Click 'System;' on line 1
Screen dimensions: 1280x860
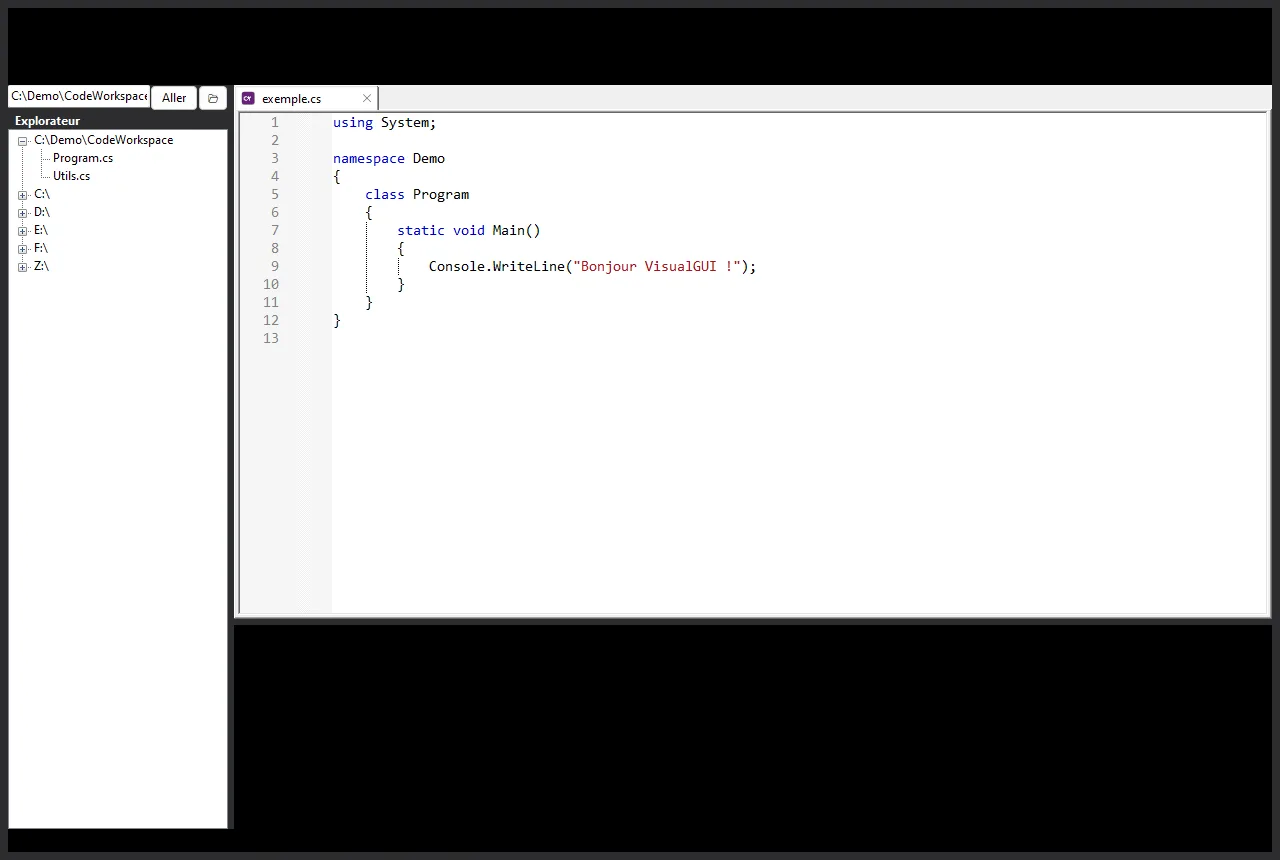(x=409, y=122)
